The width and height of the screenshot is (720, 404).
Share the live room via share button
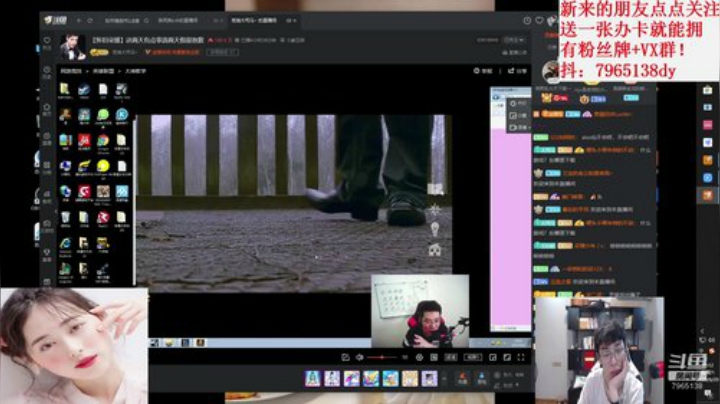click(x=518, y=71)
